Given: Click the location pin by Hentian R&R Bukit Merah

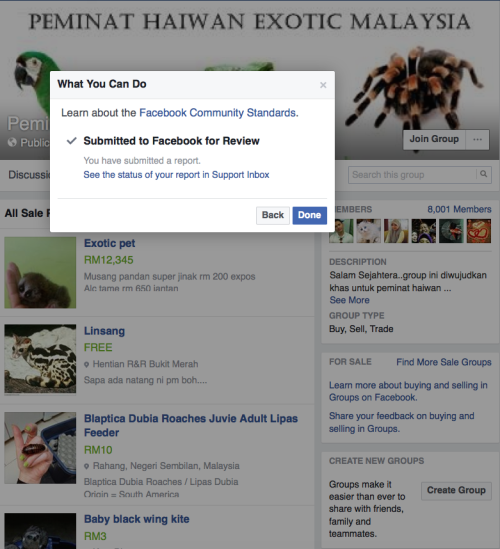Looking at the screenshot, I should point(86,364).
